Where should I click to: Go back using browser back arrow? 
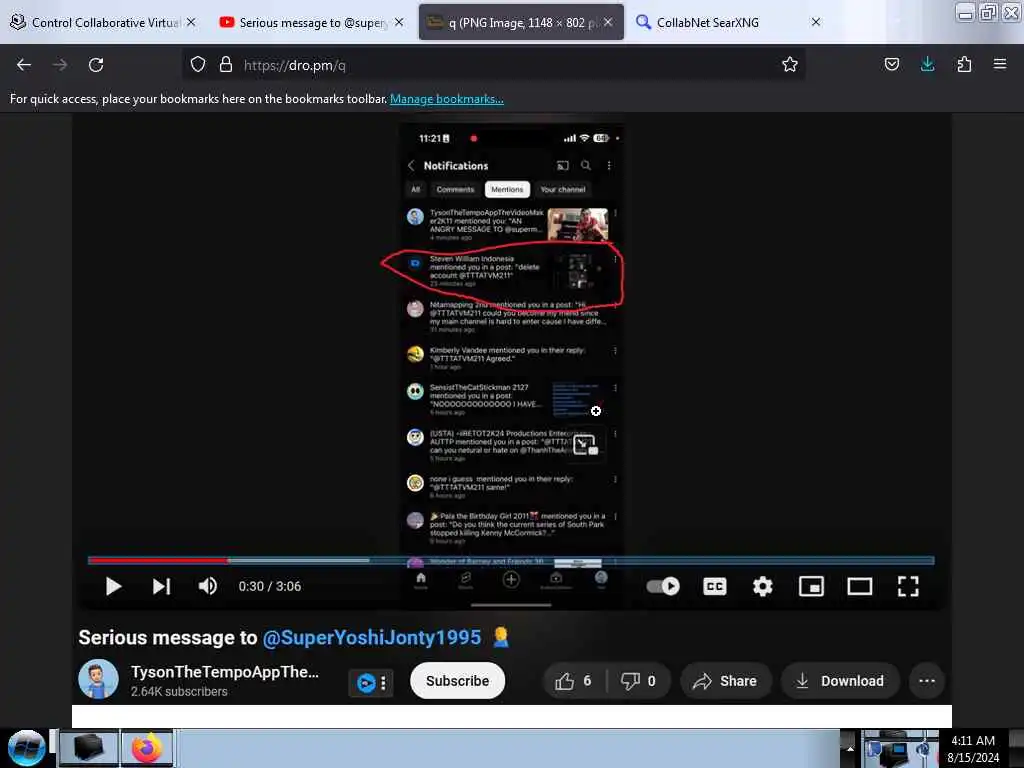(x=24, y=65)
